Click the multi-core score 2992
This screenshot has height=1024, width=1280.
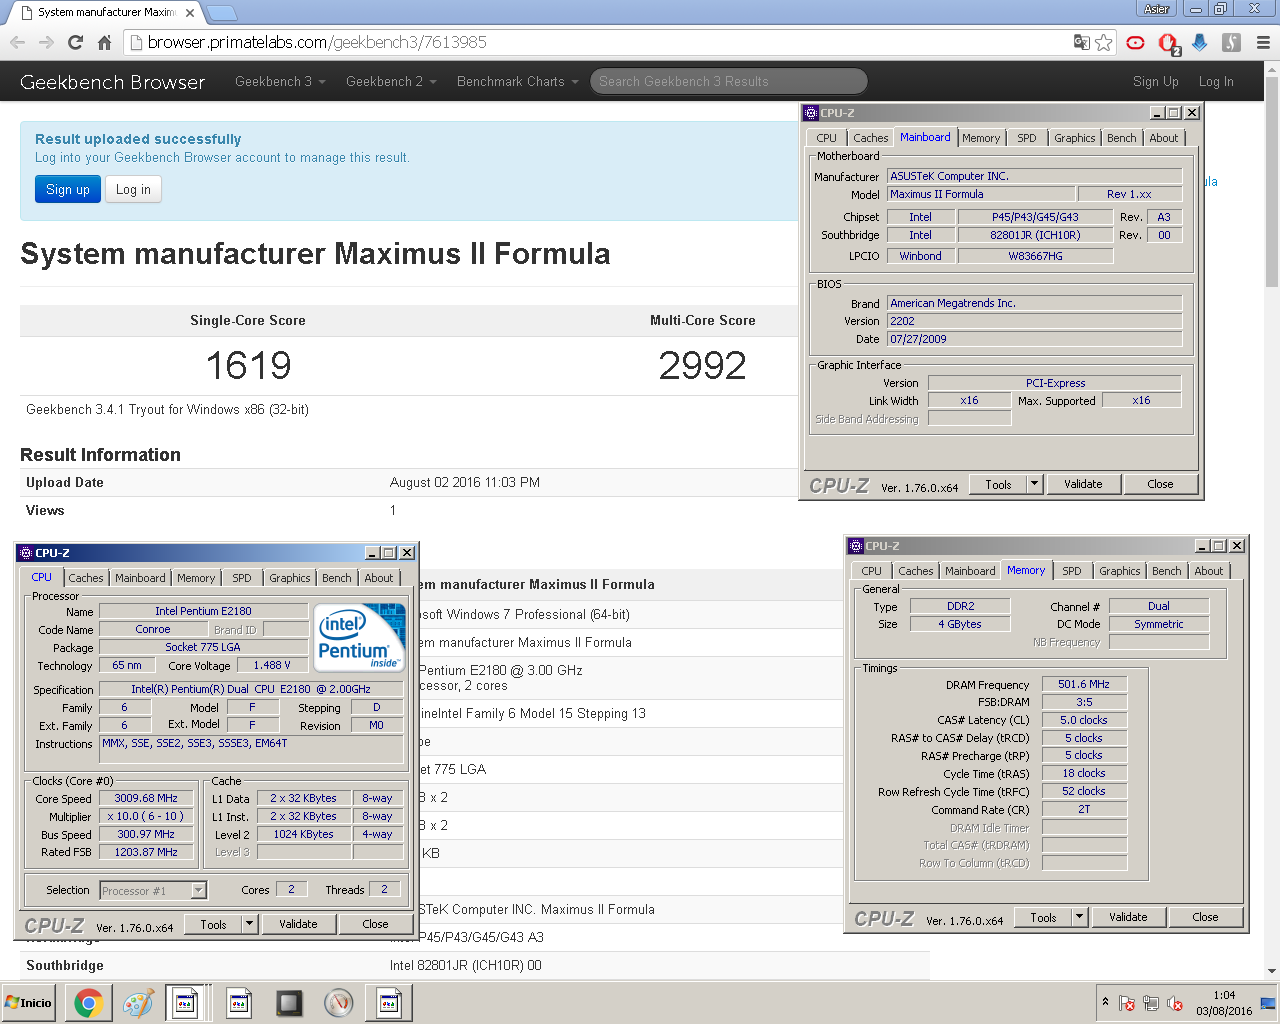tap(702, 366)
